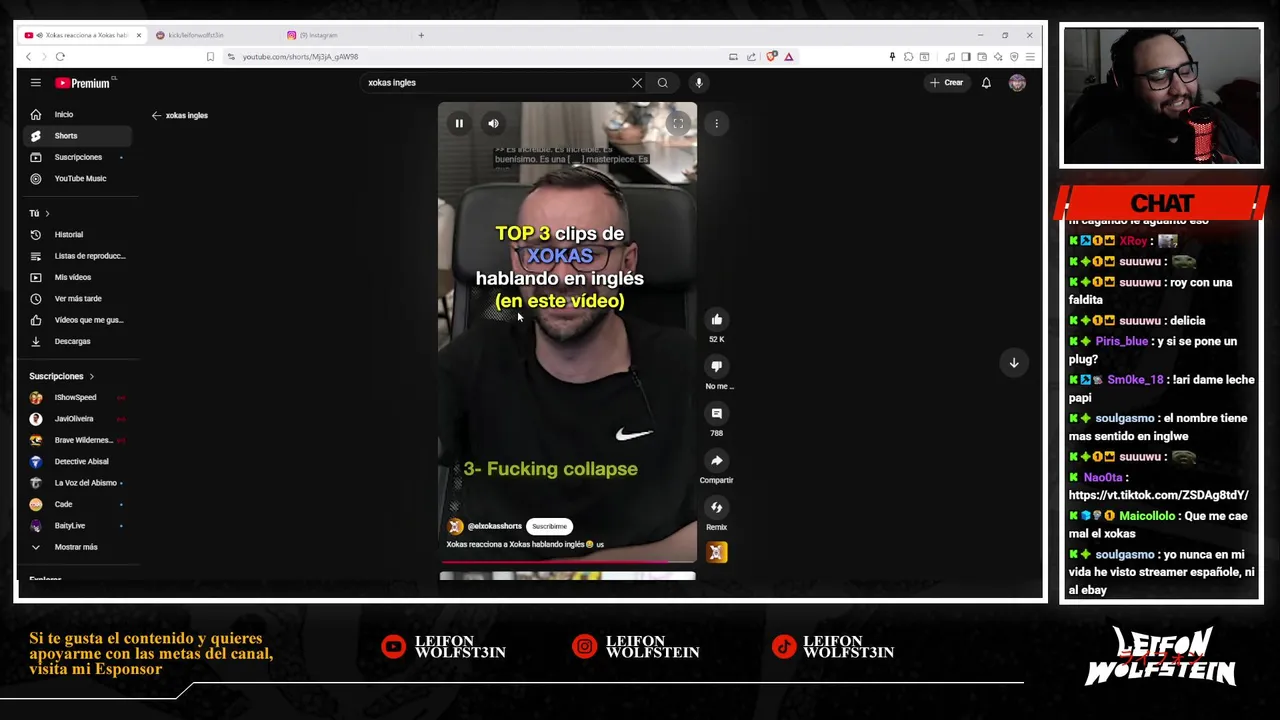Seek on the red video progress bar
Image resolution: width=1280 pixels, height=720 pixels.
[567, 562]
